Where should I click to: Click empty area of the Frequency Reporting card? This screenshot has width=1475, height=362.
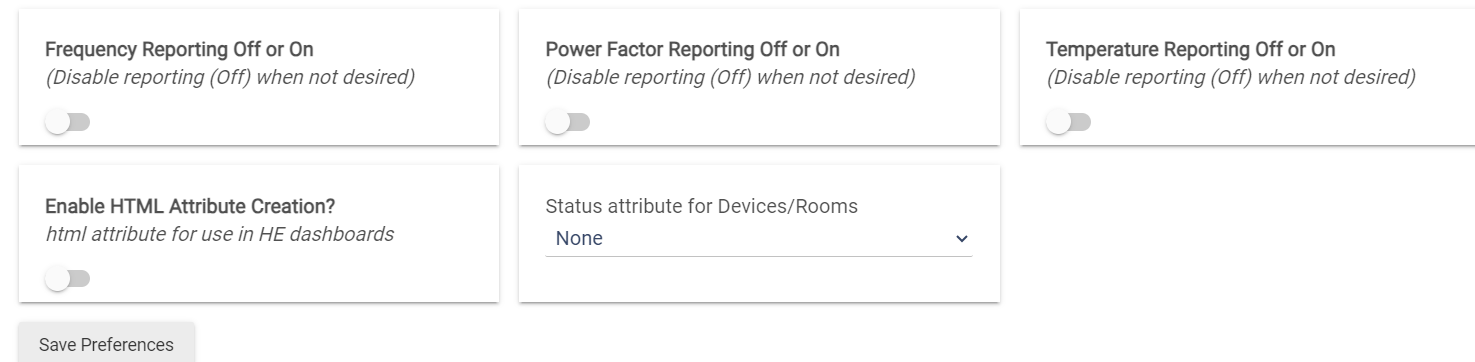(300, 120)
